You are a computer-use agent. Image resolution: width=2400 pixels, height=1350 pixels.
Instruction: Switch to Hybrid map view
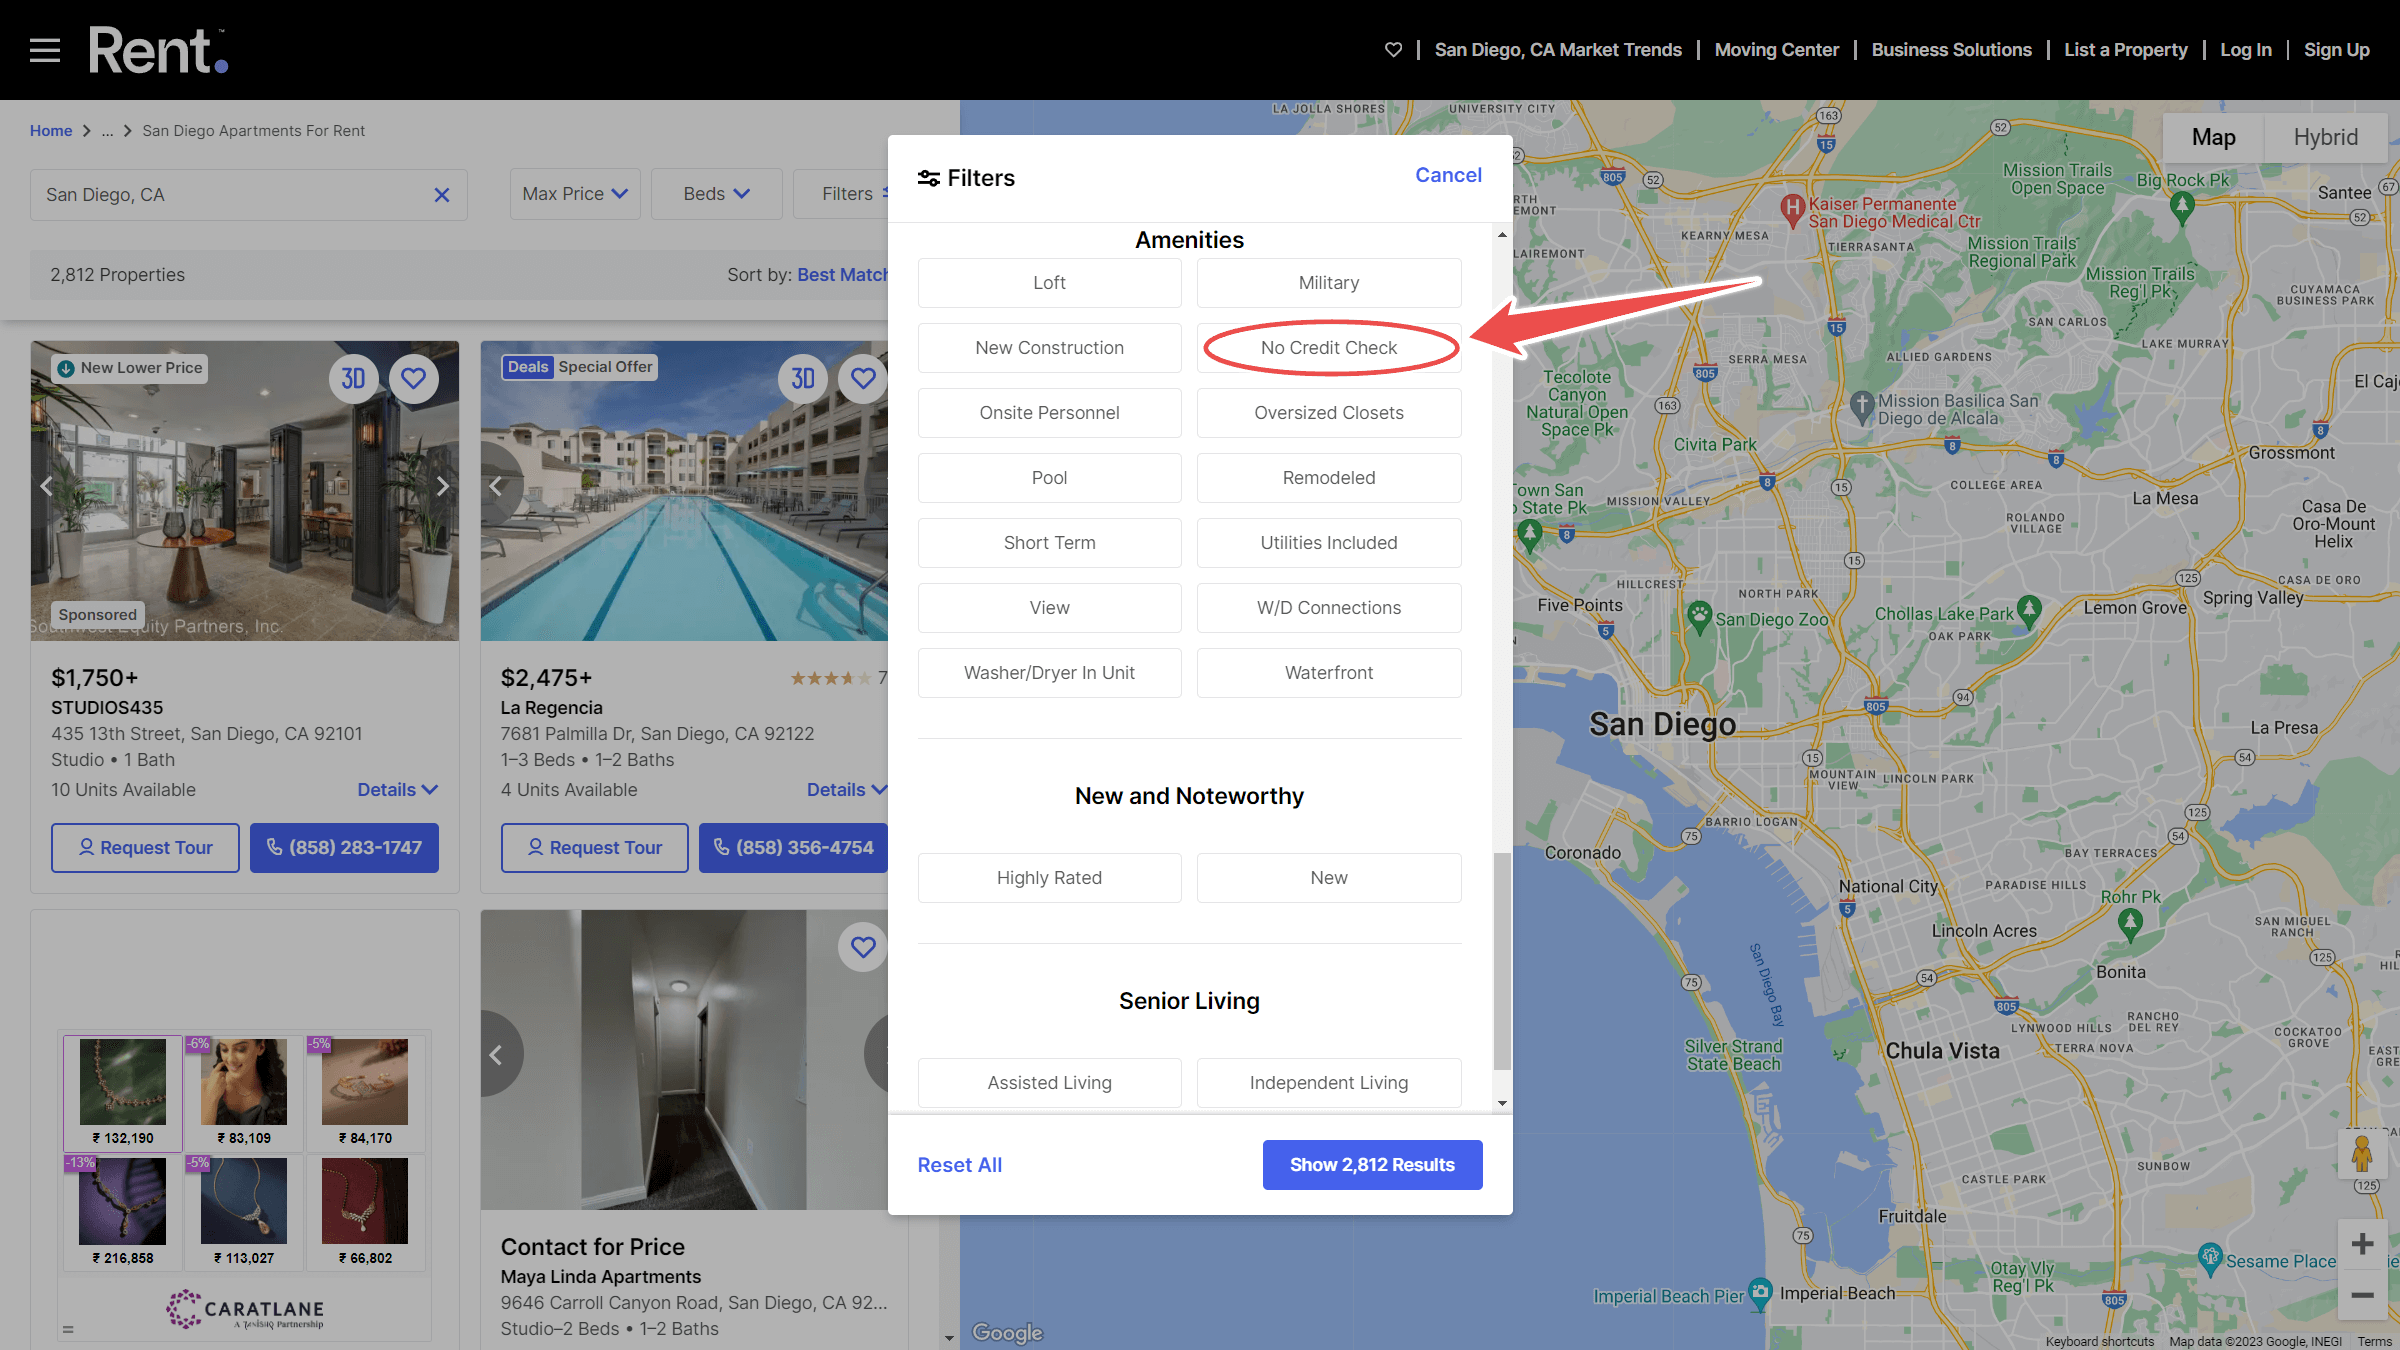(2324, 137)
